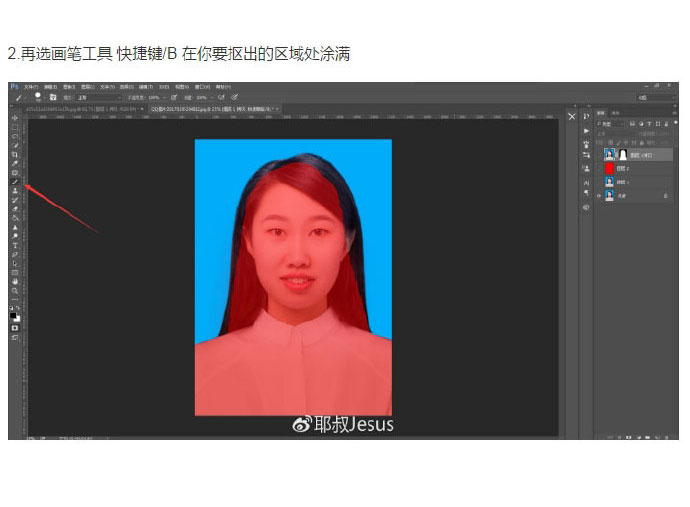Toggle type layer filter in Layers panel
The width and height of the screenshot is (690, 507).
click(x=649, y=124)
